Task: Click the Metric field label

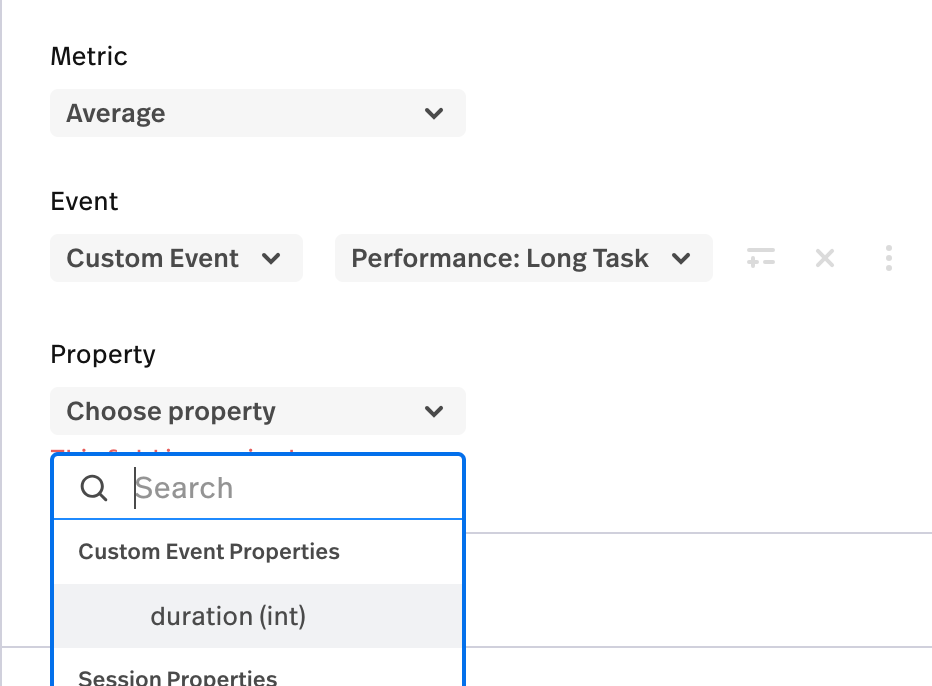Action: pyautogui.click(x=89, y=56)
